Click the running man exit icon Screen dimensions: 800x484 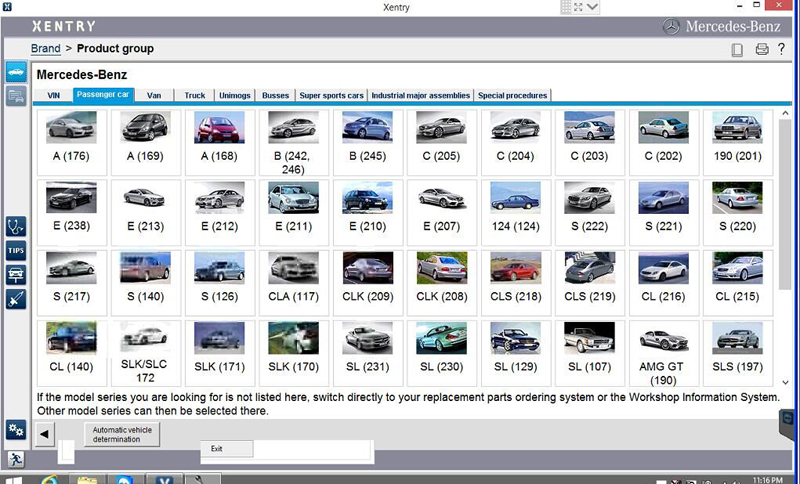pos(15,460)
